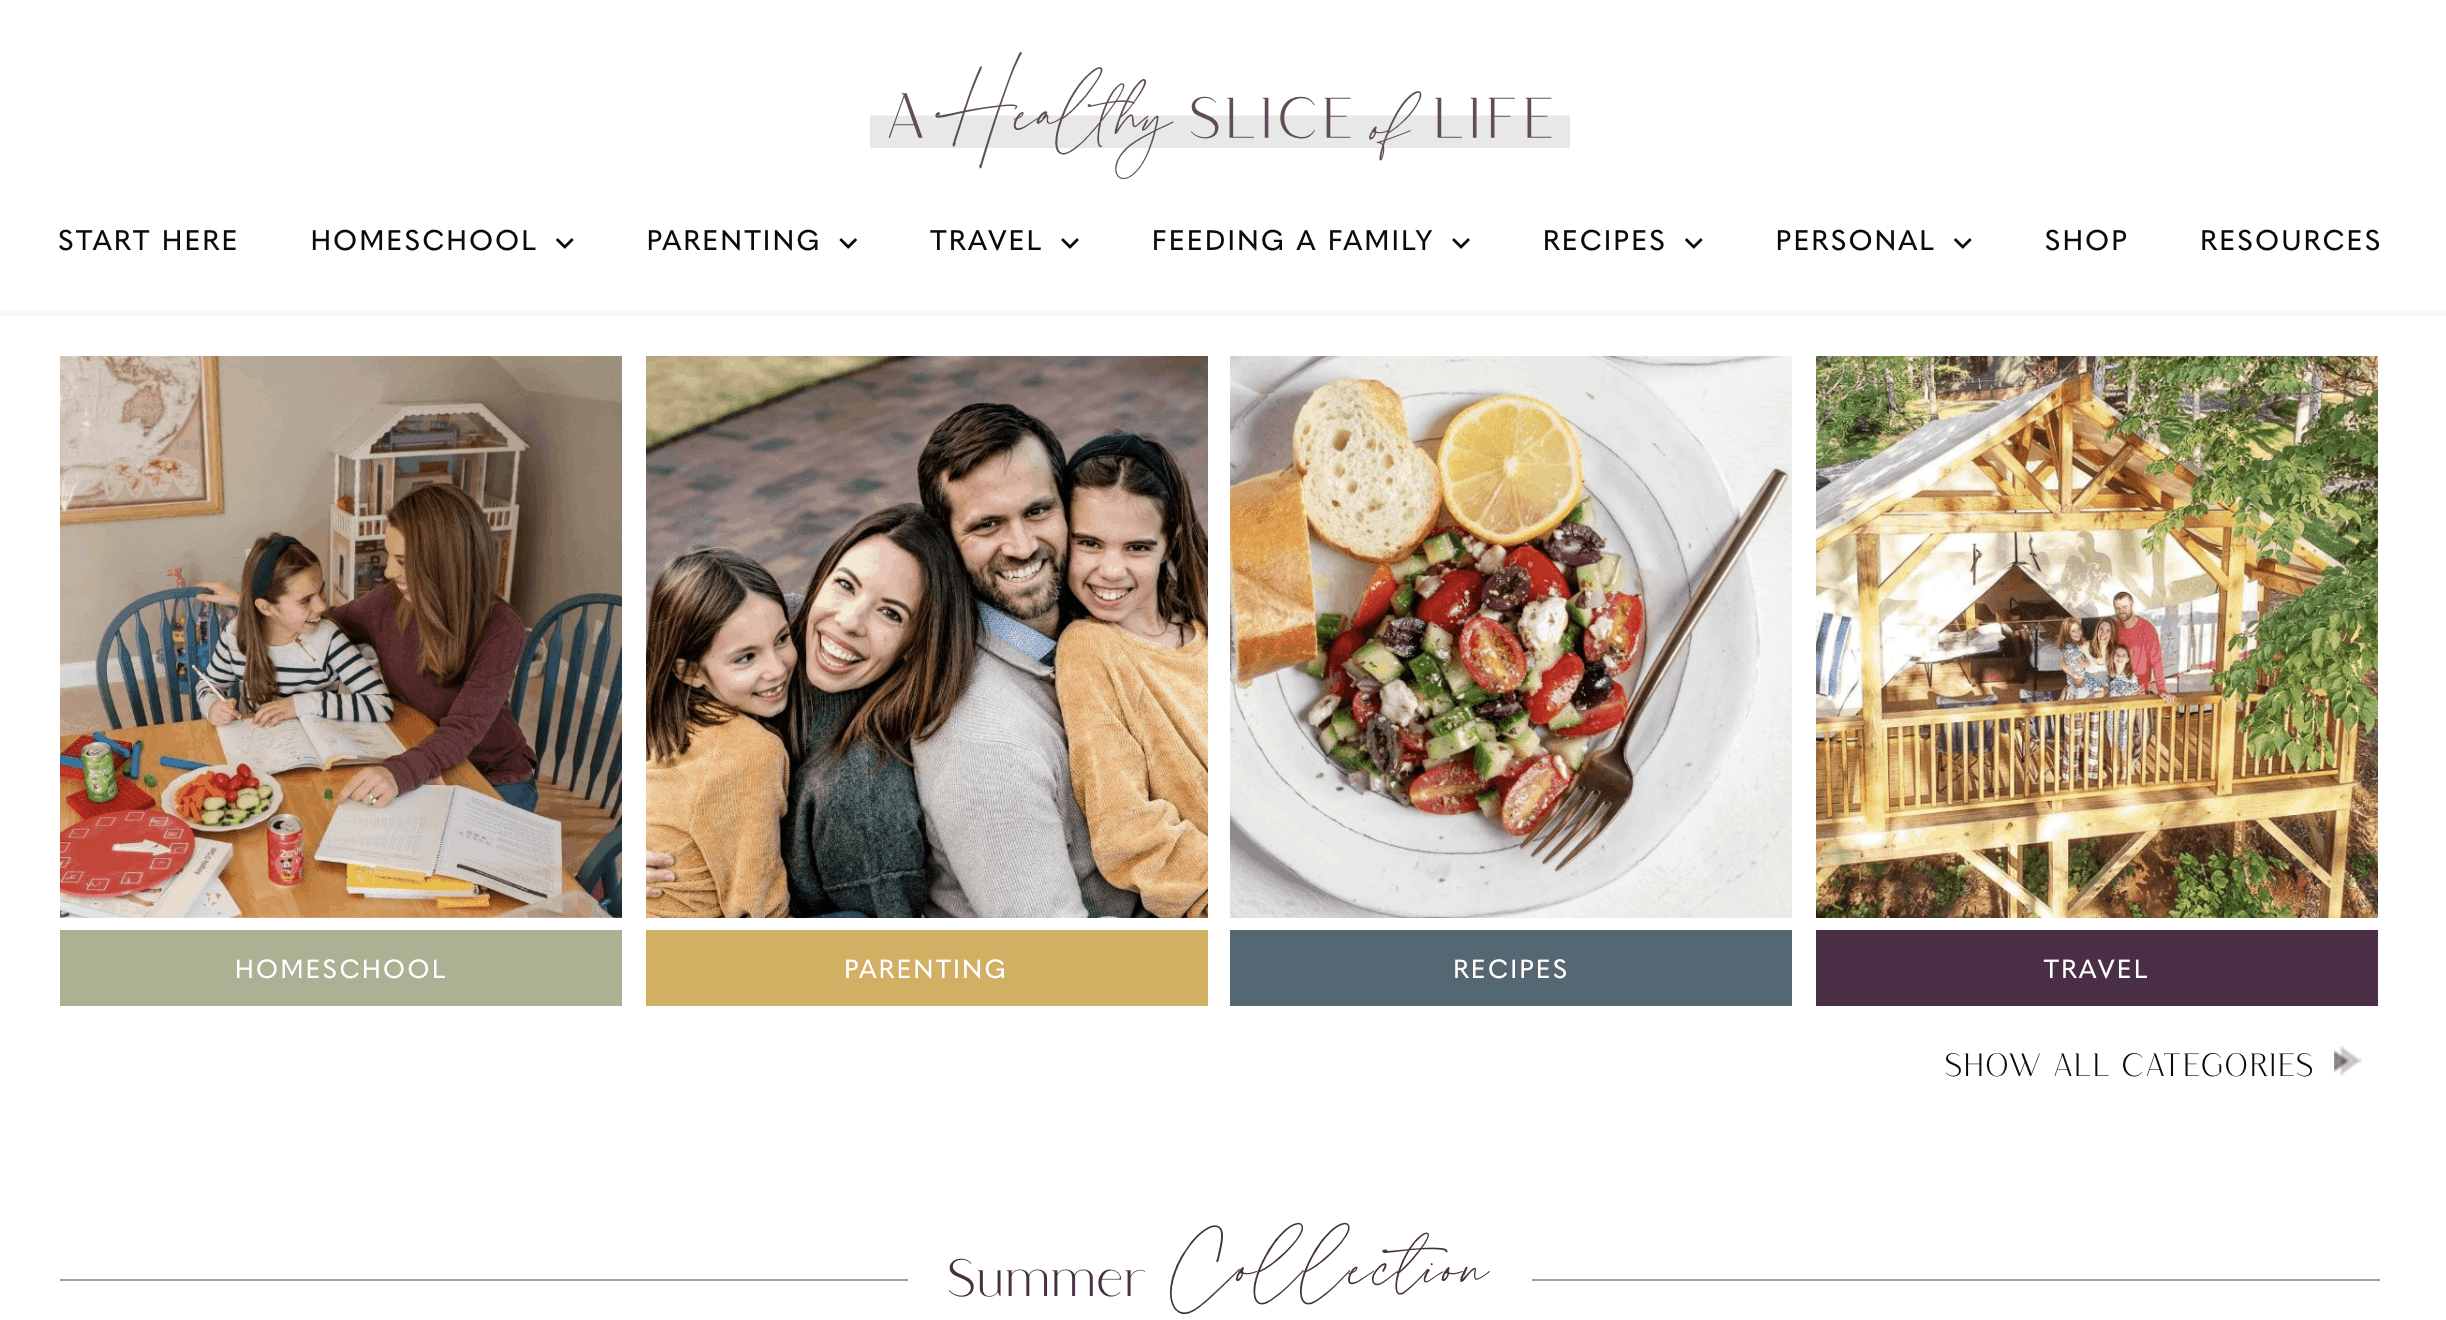Expand the Parenting menu chevron

[848, 243]
